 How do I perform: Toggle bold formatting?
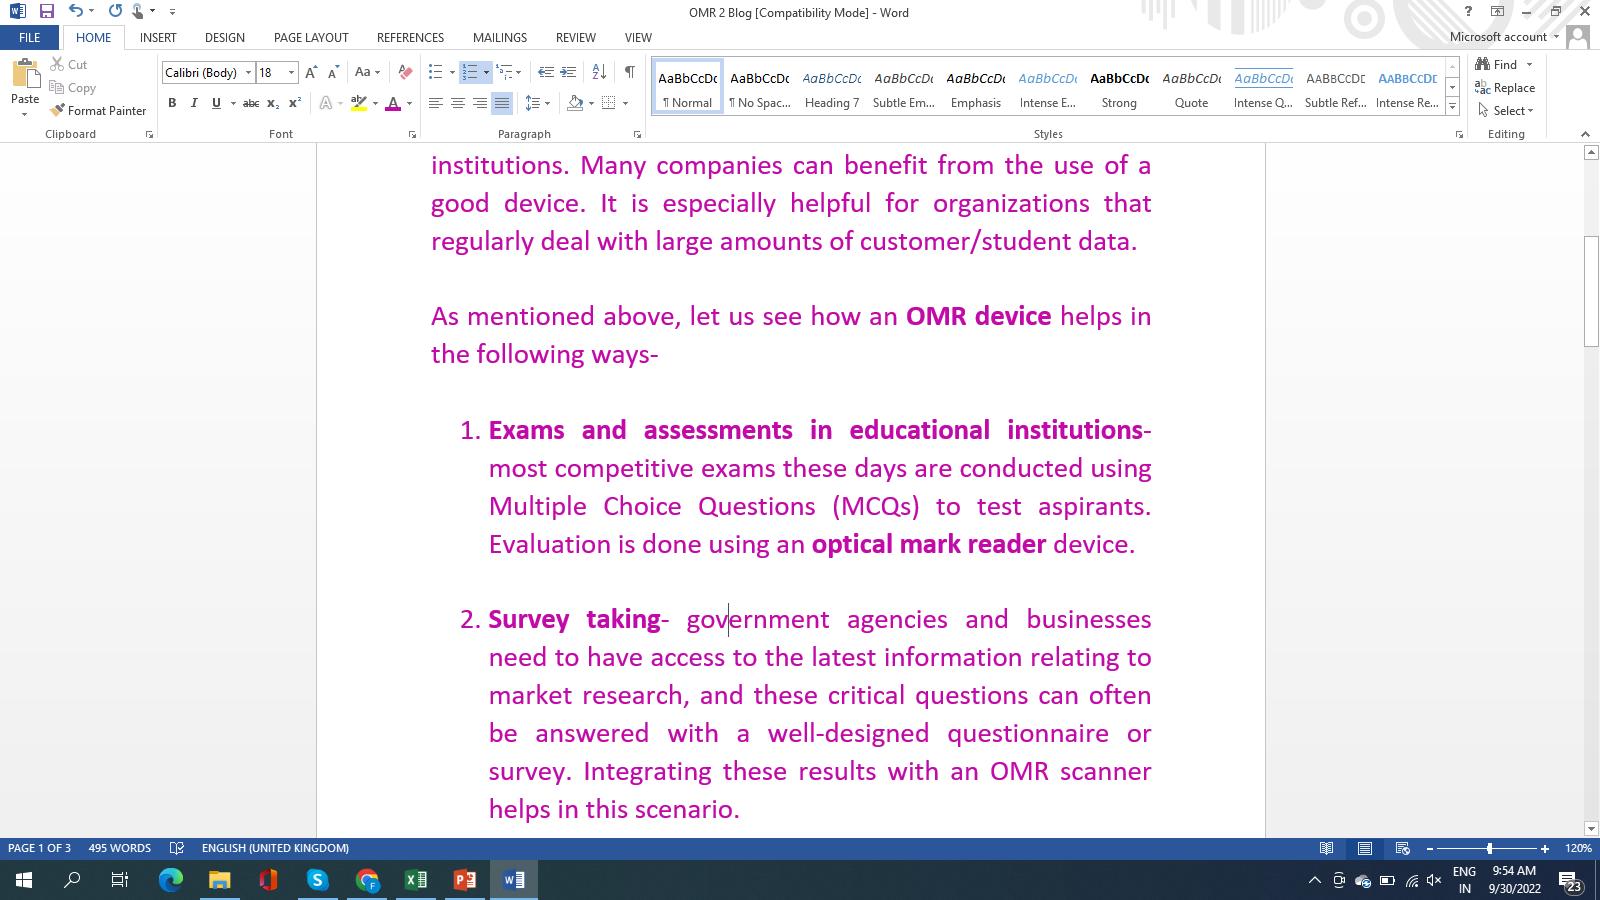pyautogui.click(x=172, y=103)
